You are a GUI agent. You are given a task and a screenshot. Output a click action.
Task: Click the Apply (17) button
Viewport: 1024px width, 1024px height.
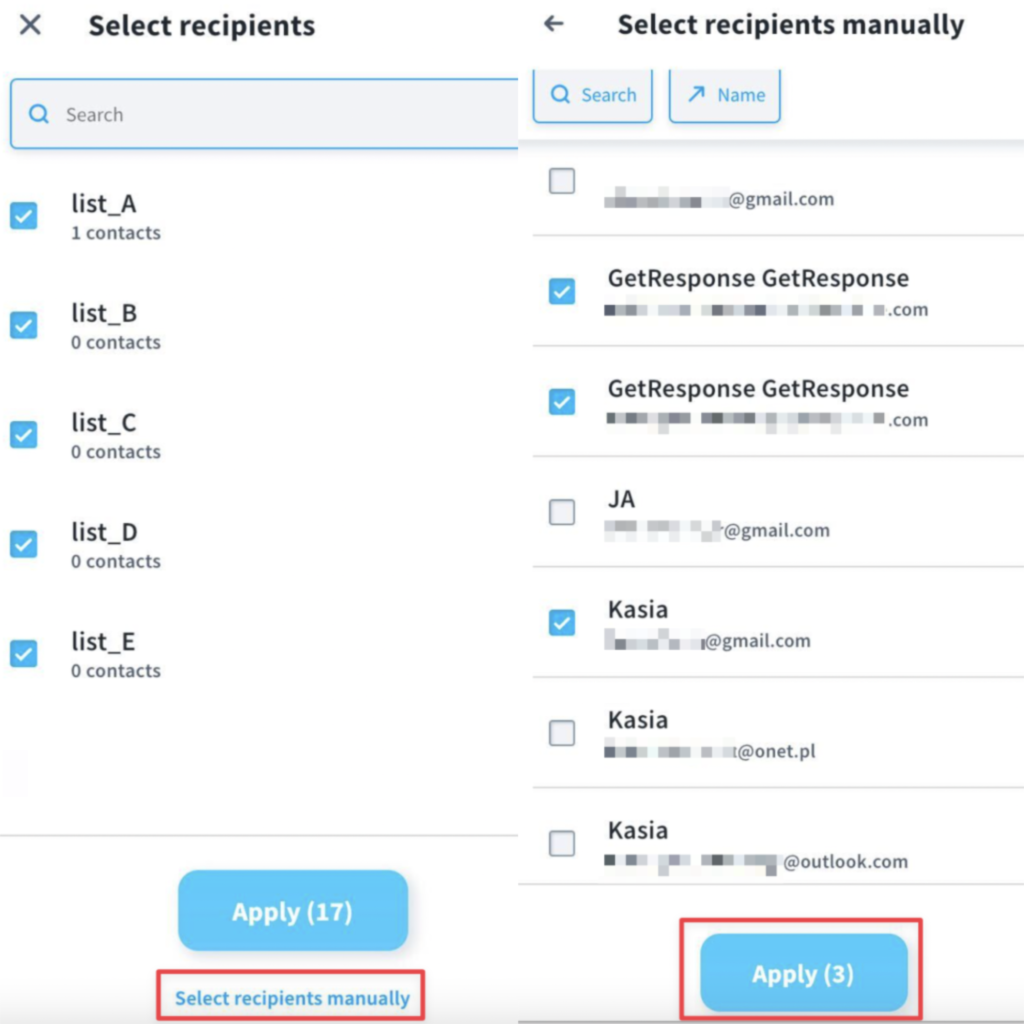tap(293, 910)
